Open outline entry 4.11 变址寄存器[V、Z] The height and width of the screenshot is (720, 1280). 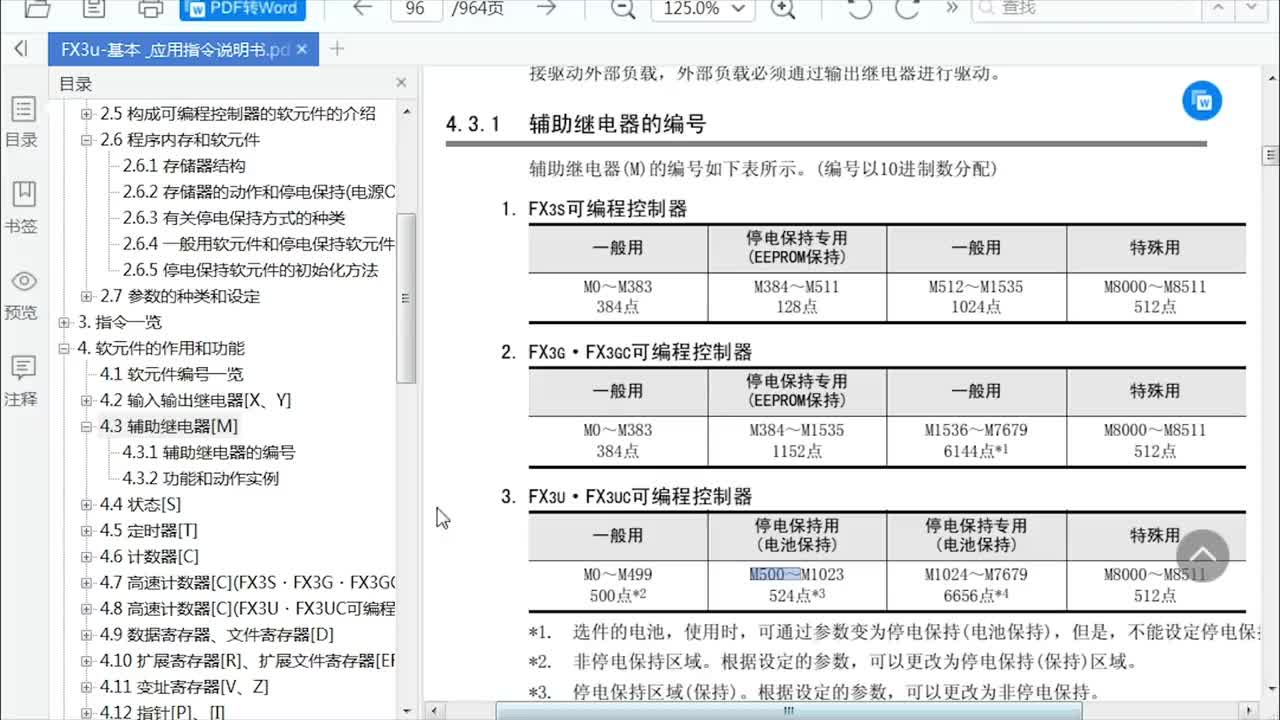[x=184, y=686]
